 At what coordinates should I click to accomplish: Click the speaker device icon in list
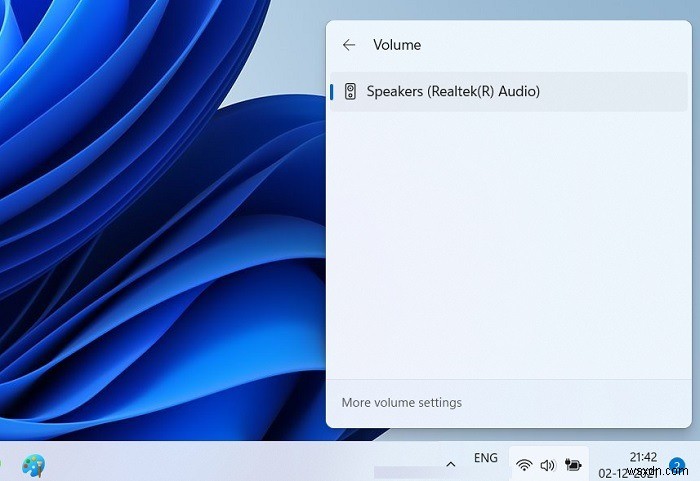tap(350, 92)
